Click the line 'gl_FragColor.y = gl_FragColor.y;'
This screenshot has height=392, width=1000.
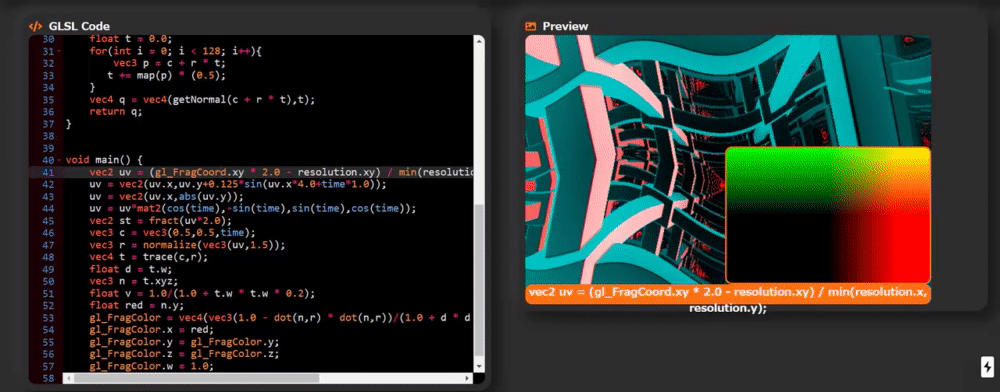coord(184,342)
